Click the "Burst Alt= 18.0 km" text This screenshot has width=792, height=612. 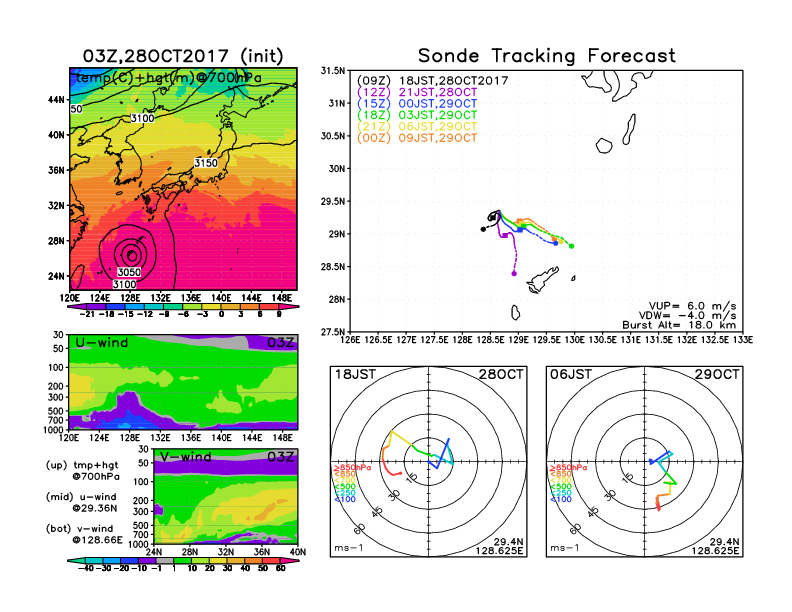tap(679, 325)
